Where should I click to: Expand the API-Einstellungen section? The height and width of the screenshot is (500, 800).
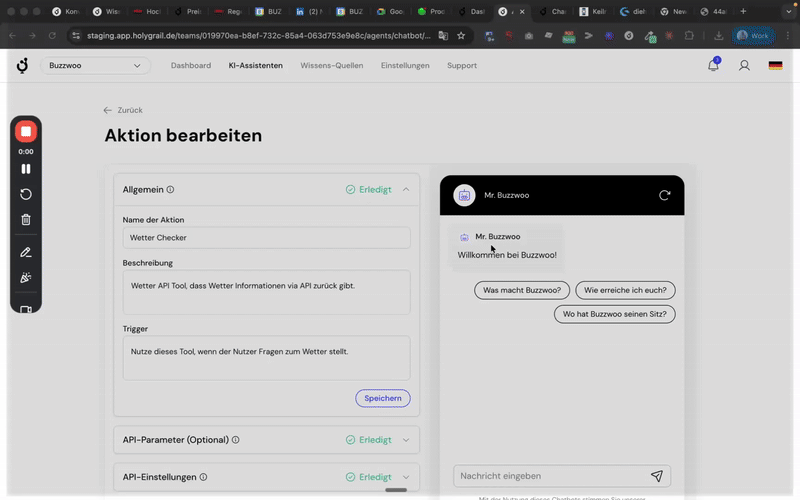(x=406, y=478)
